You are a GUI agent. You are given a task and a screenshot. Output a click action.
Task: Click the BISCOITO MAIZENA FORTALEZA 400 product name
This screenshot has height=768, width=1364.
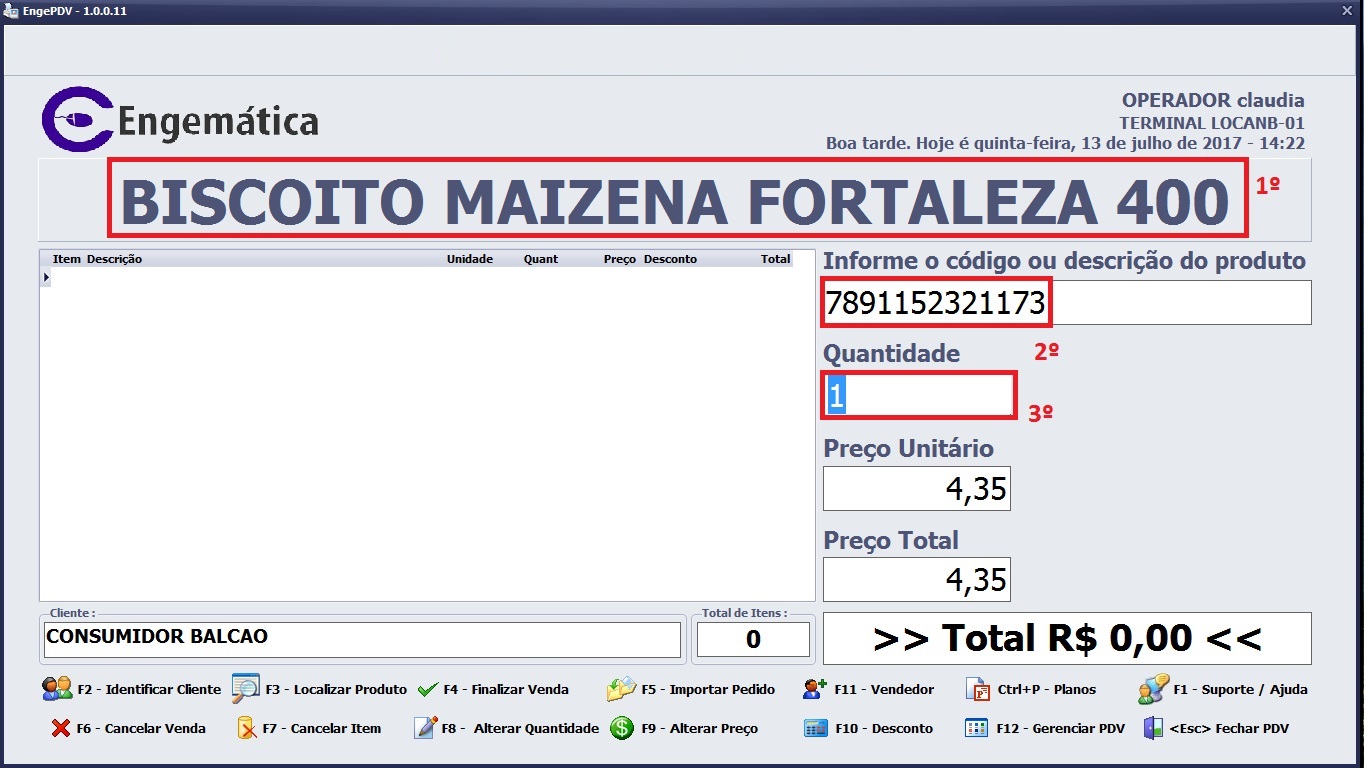[x=675, y=202]
